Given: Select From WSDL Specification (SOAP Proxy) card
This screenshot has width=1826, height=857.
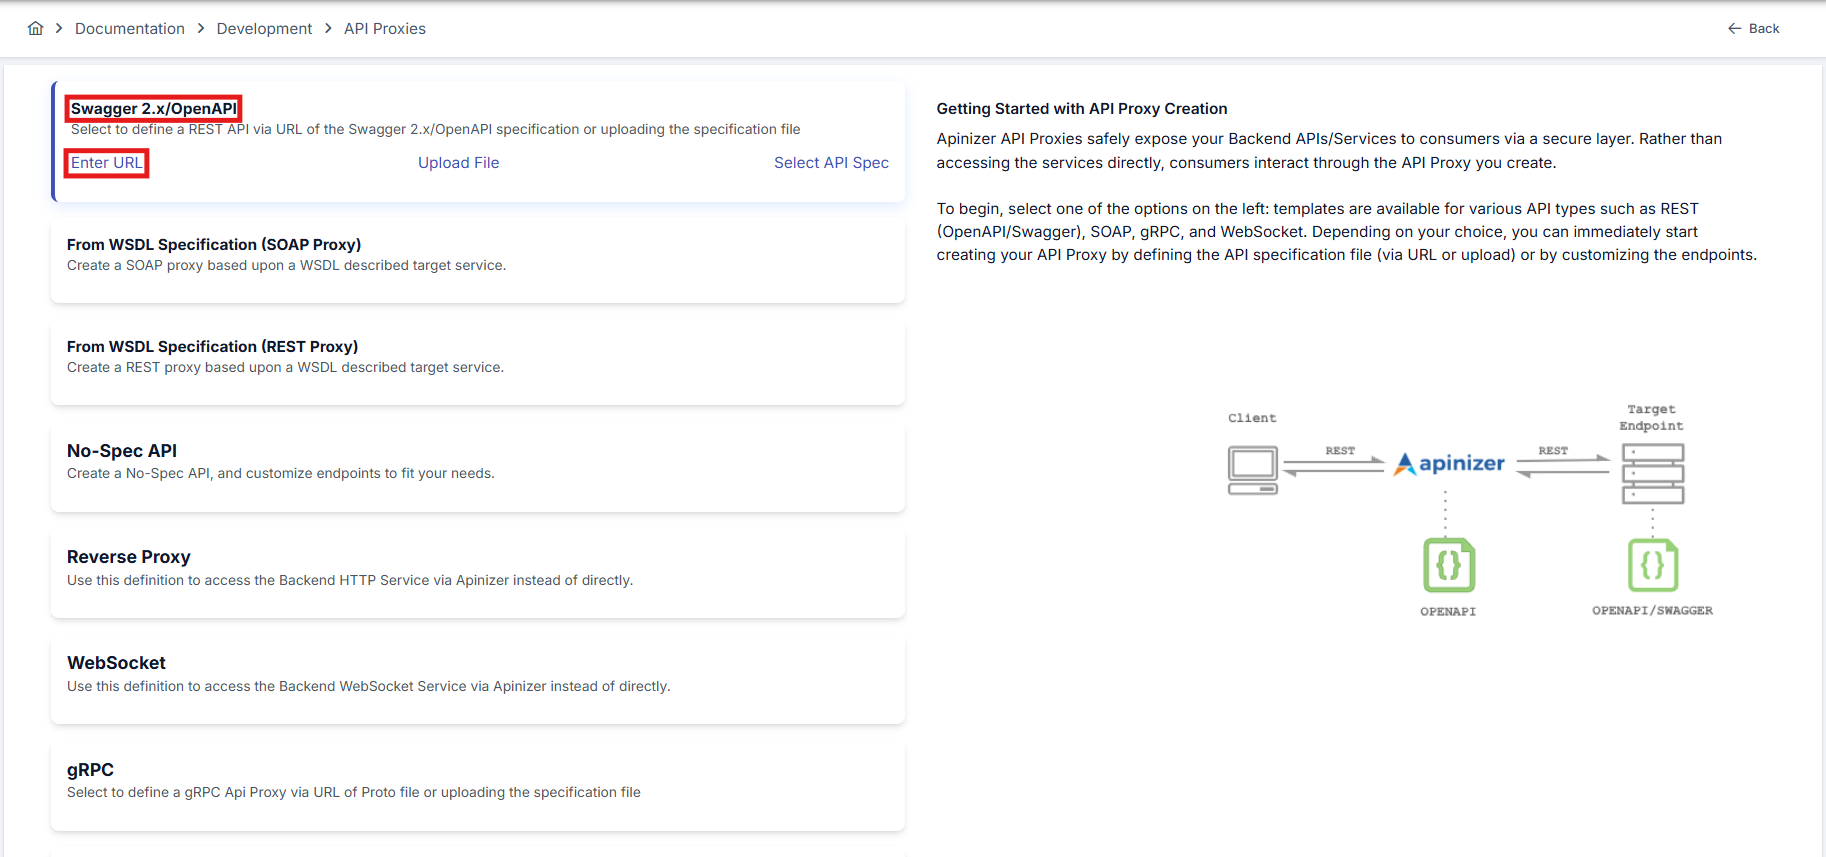Looking at the screenshot, I should point(478,260).
